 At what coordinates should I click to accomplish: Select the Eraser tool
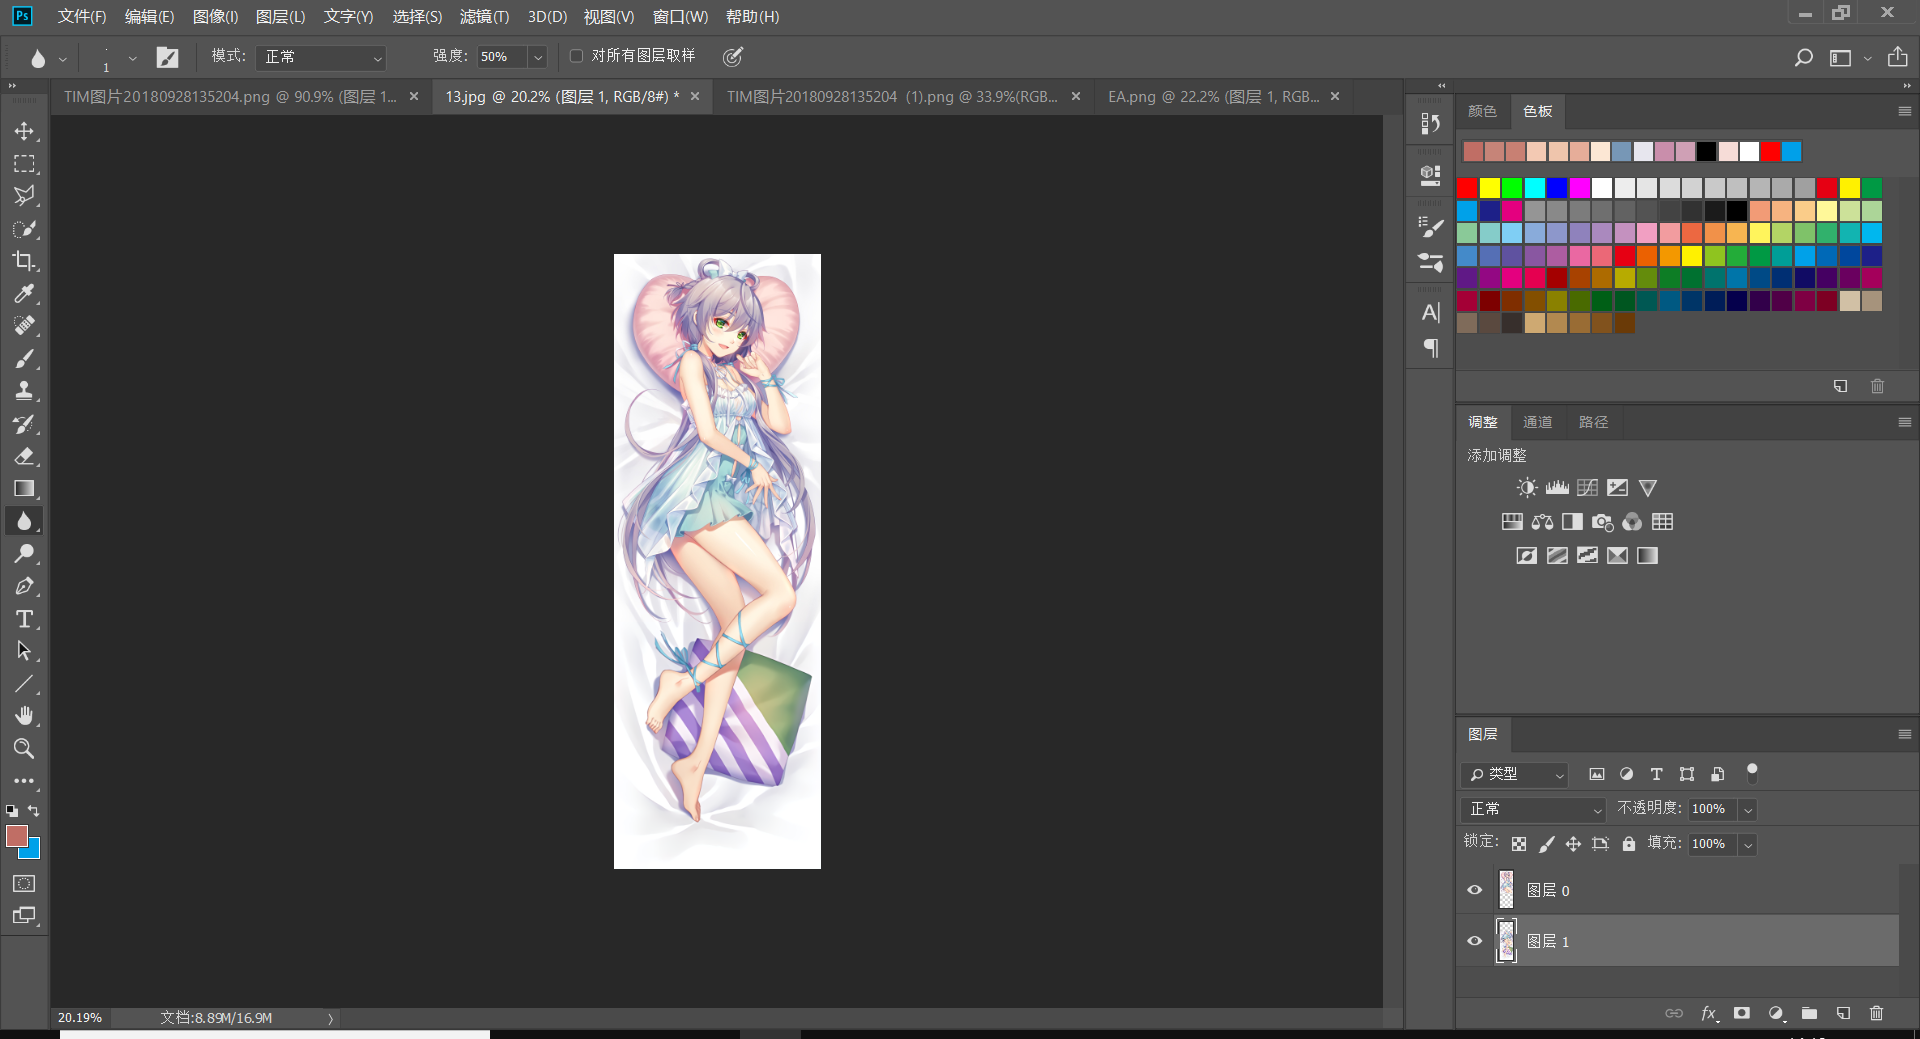(24, 456)
